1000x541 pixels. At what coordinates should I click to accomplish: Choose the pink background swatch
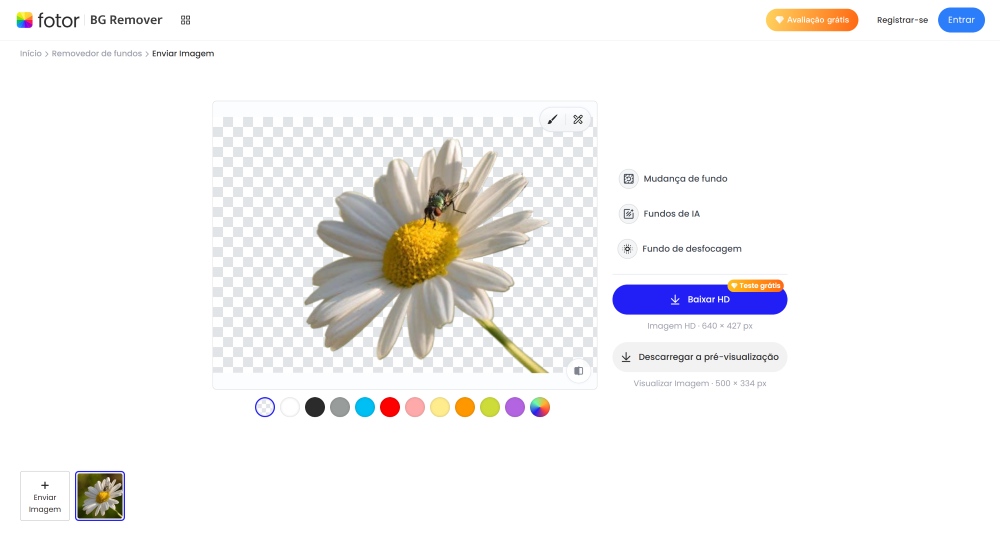(x=415, y=407)
